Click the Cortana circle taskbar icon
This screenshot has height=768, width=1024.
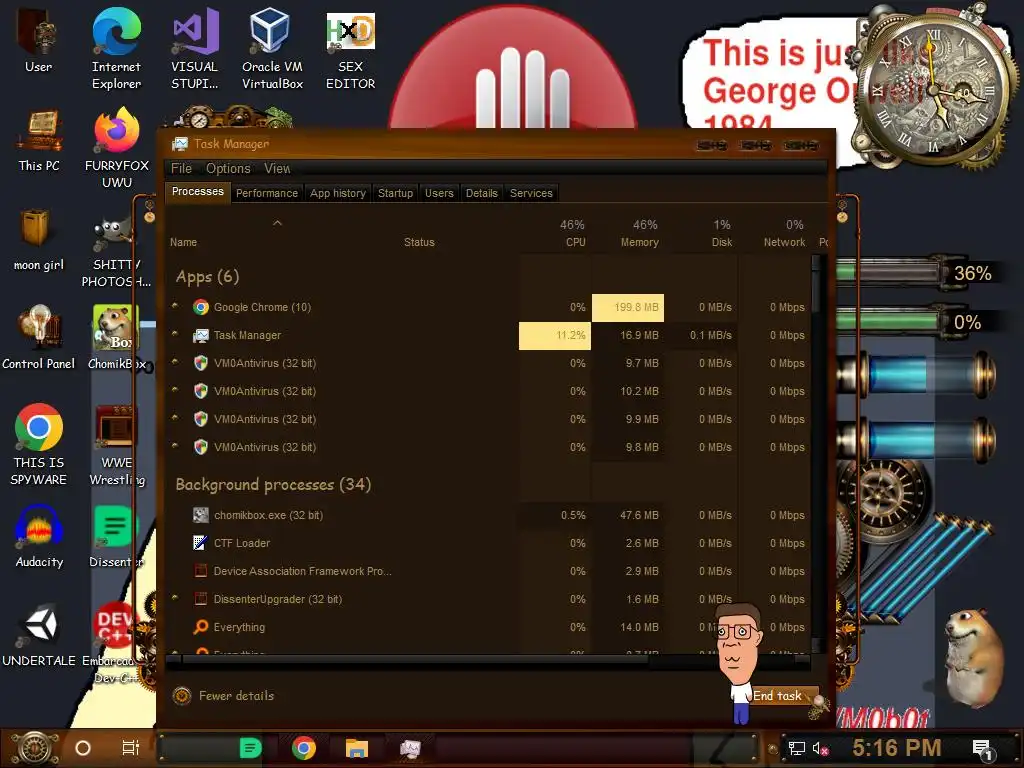[83, 748]
